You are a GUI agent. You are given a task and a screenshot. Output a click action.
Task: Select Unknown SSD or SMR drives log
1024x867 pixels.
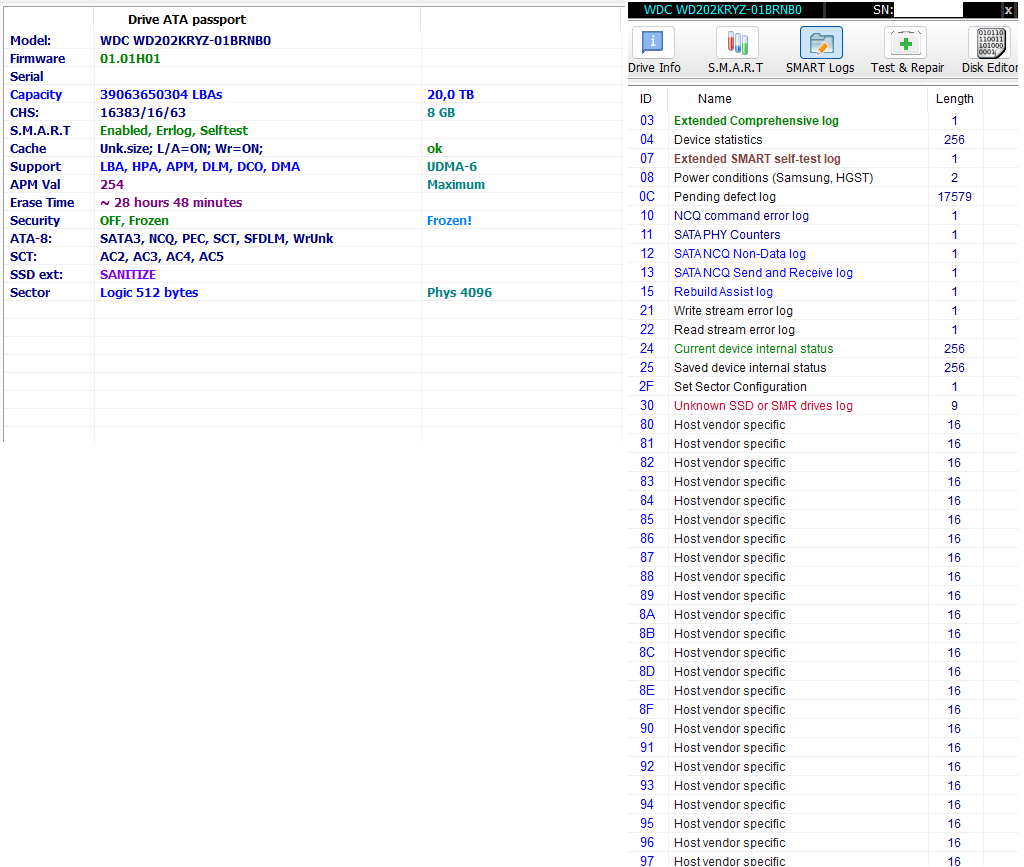823,405
